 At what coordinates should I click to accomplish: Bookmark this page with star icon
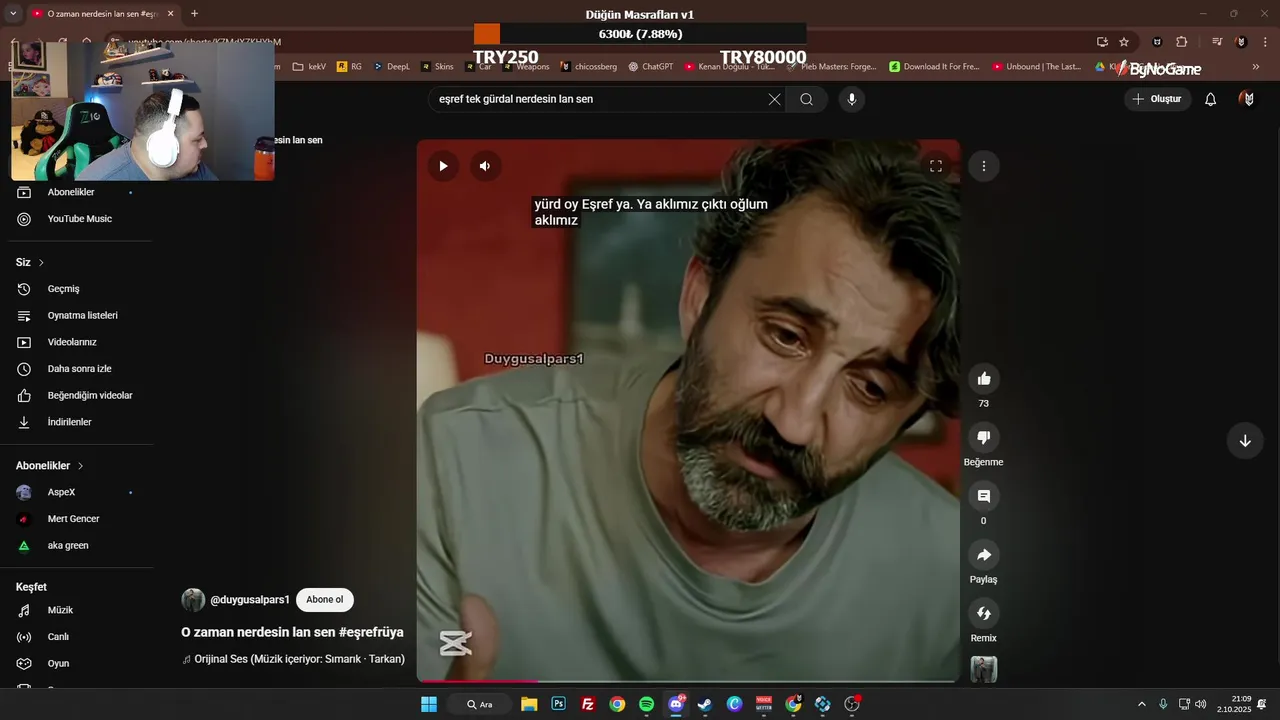[1124, 42]
